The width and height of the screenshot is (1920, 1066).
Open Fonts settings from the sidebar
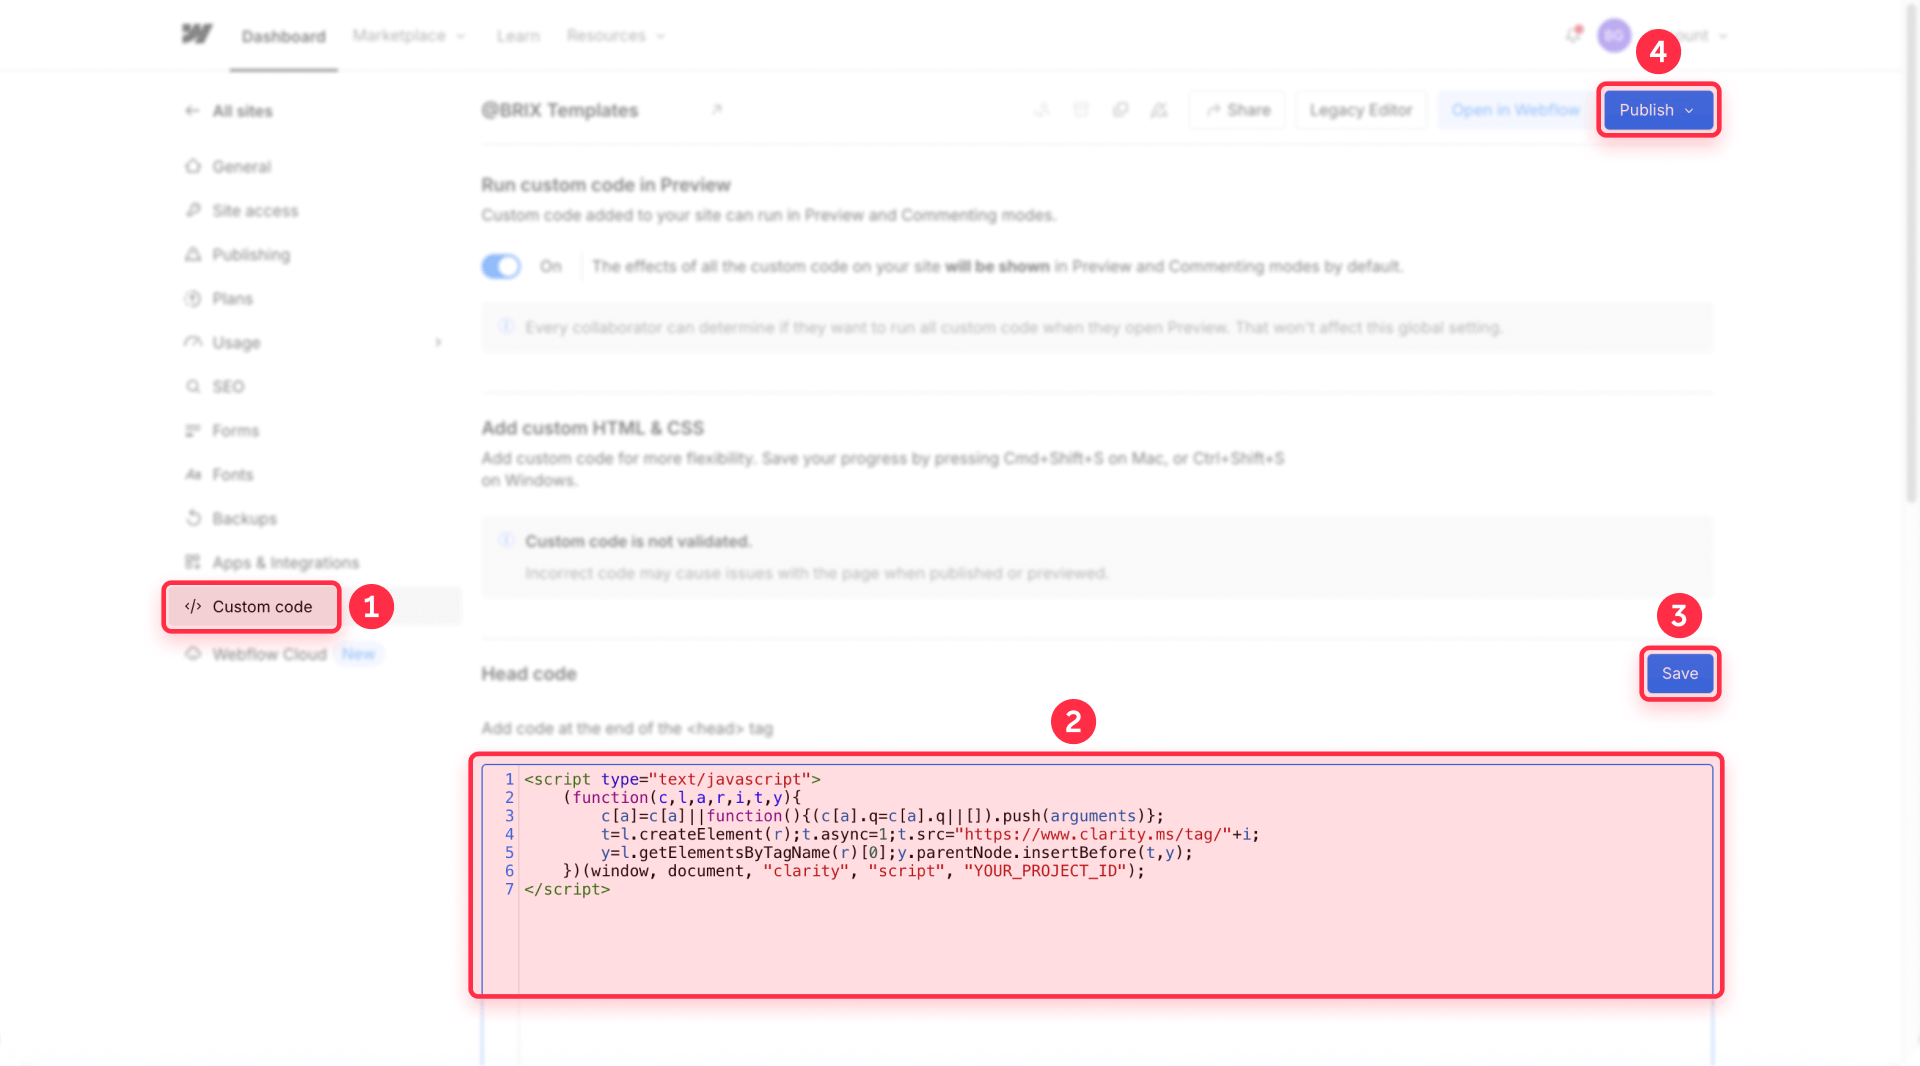(193, 474)
